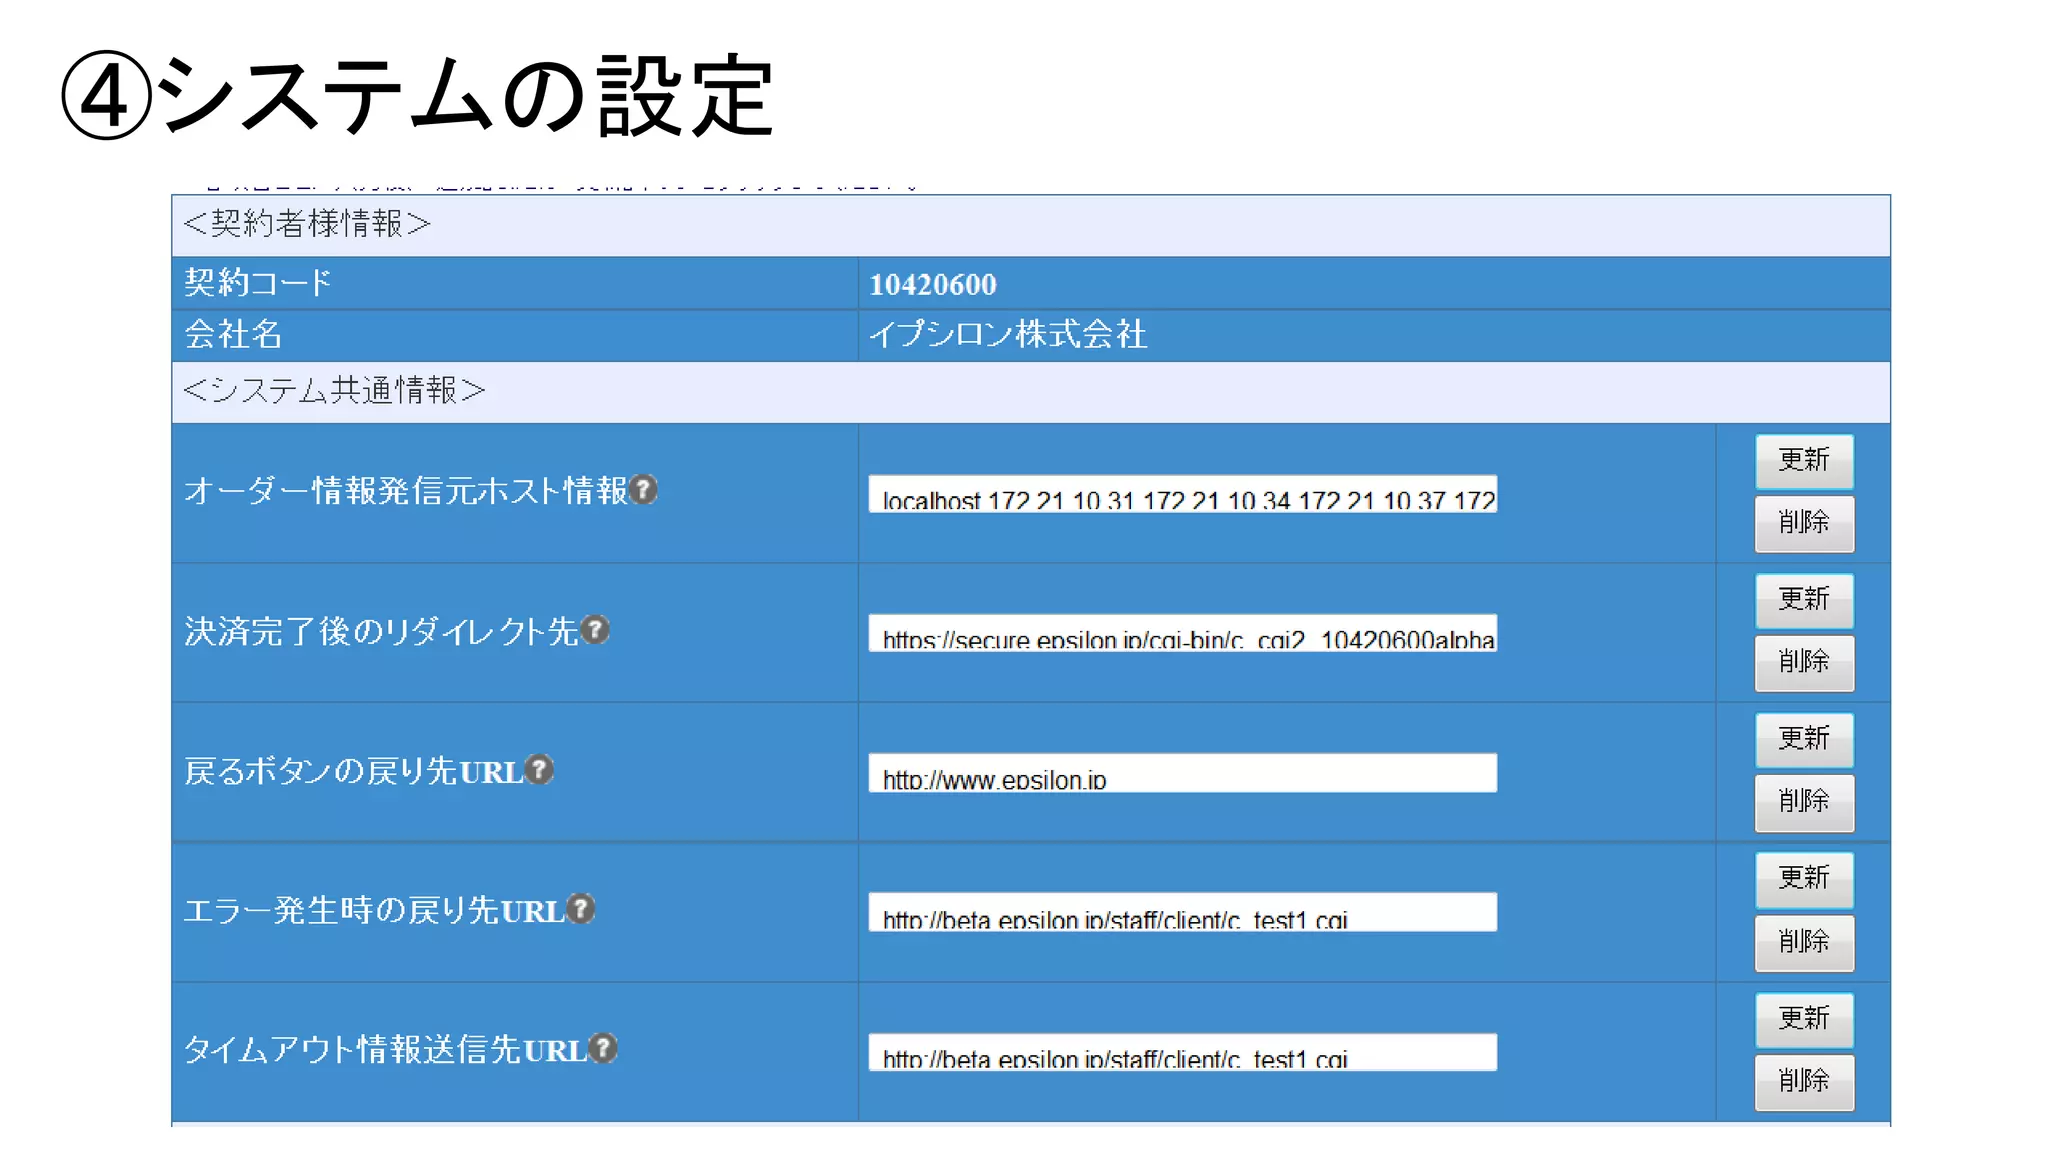Viewport: 2048px width, 1152px height.
Task: Focus the redirect URL field with secure.epsilon.jp
Action: 1183,633
